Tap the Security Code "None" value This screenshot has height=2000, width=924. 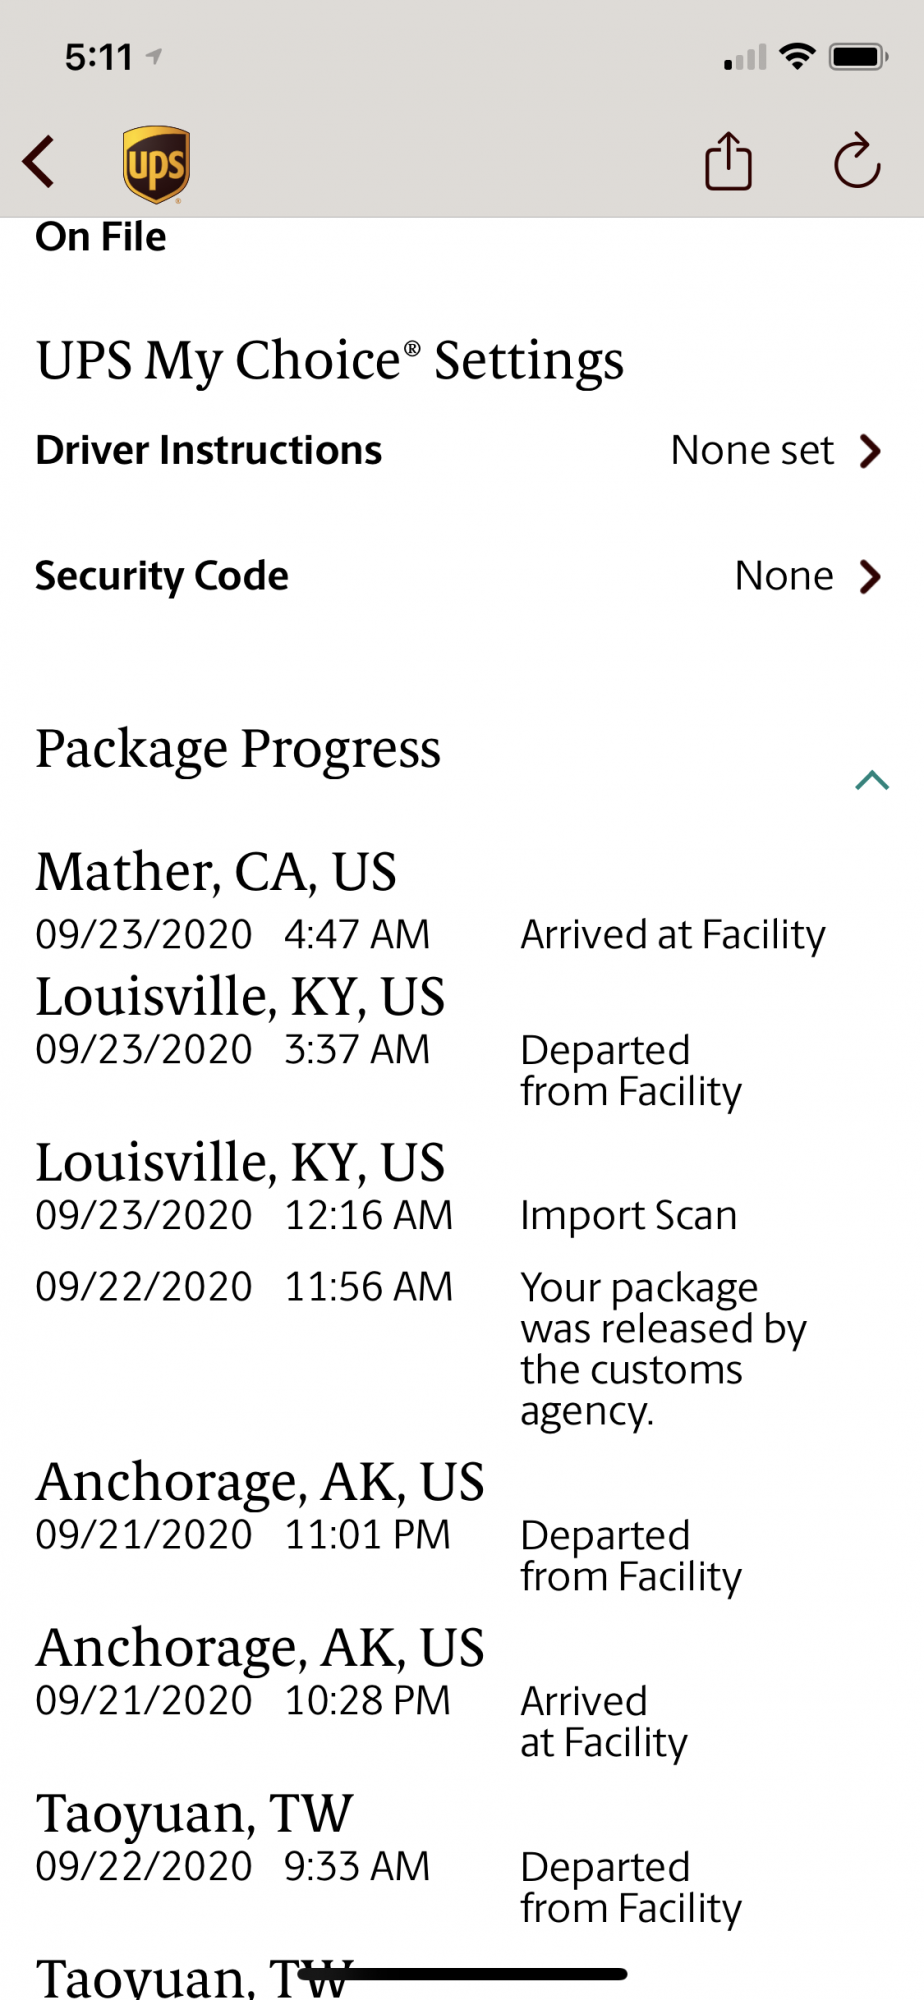tap(784, 577)
